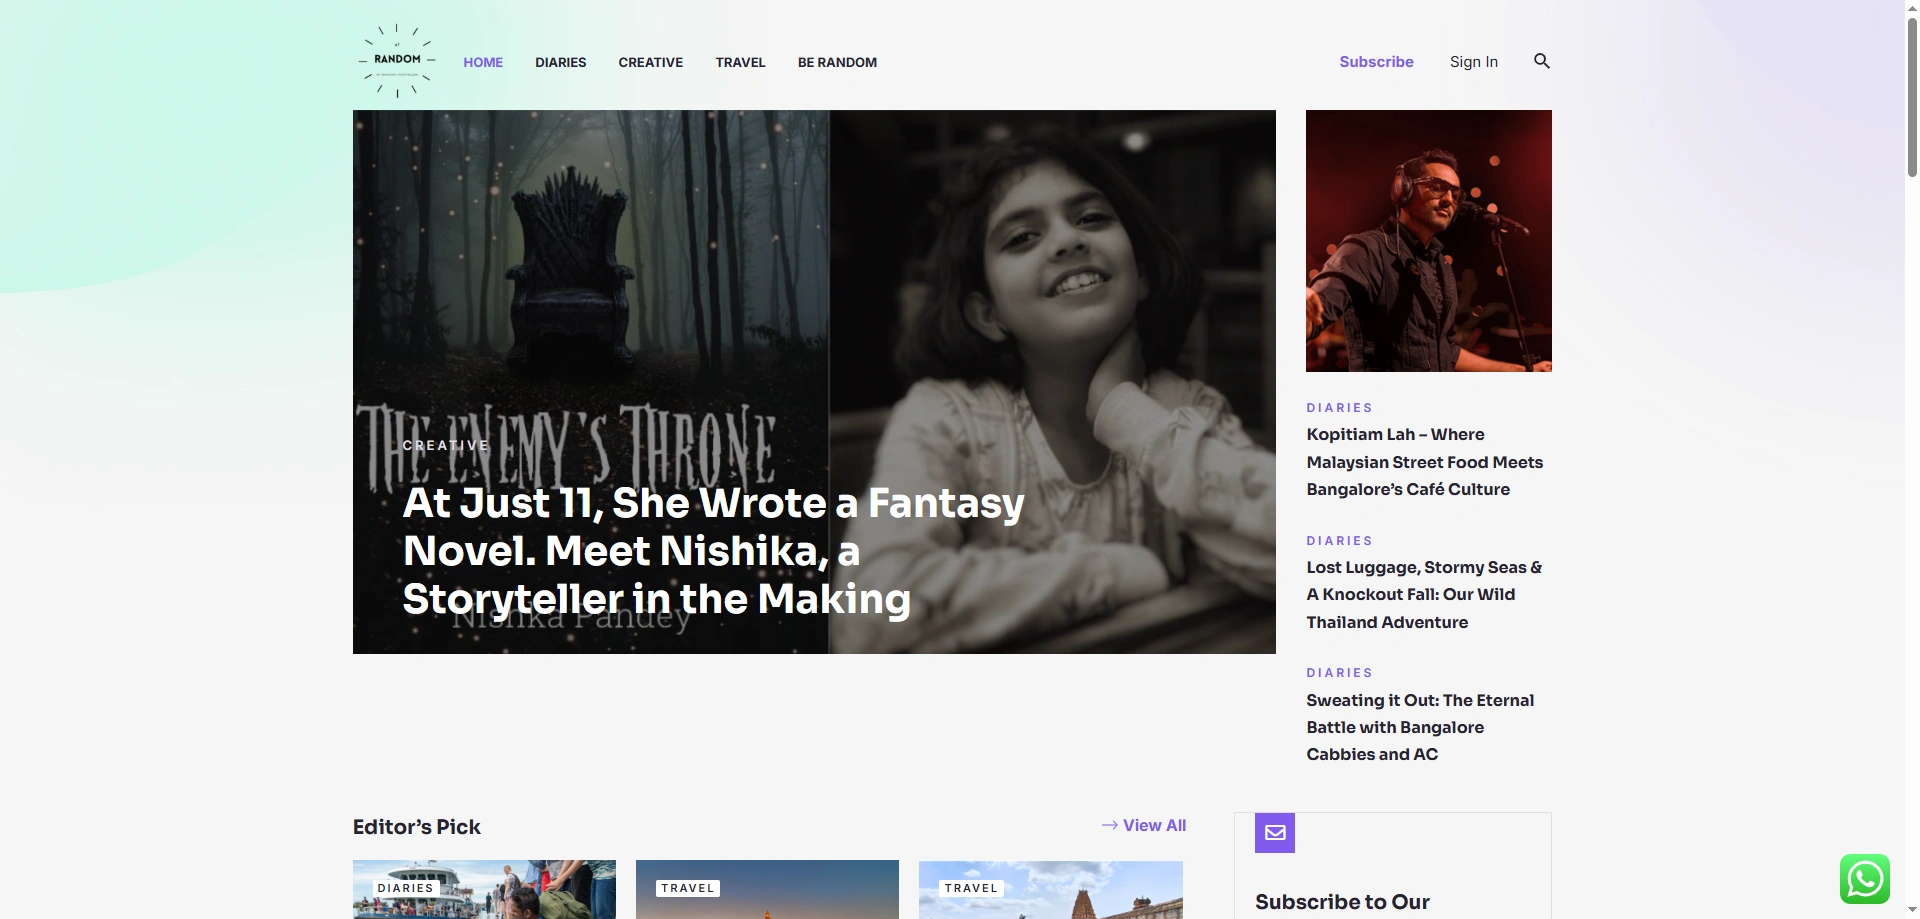
Task: Open the Nishika fantasy novel headline
Action: coord(714,551)
